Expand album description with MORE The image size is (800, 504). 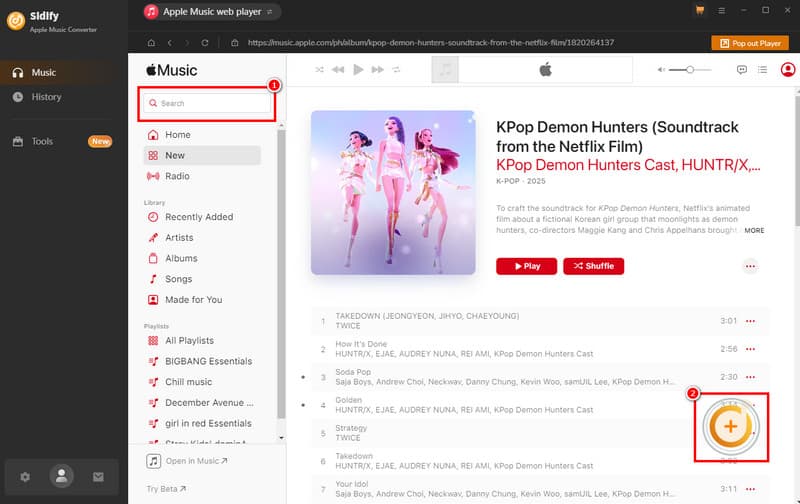tap(754, 231)
